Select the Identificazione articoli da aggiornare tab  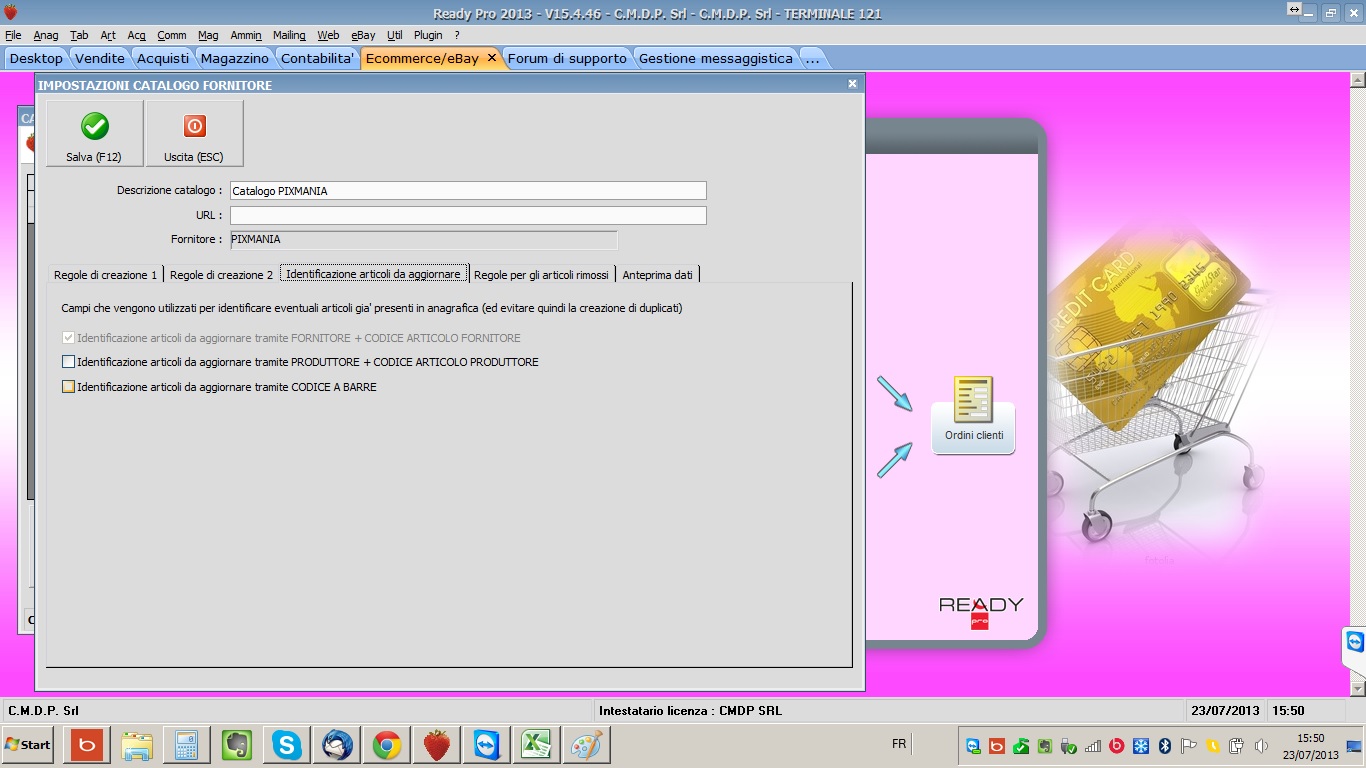(373, 273)
